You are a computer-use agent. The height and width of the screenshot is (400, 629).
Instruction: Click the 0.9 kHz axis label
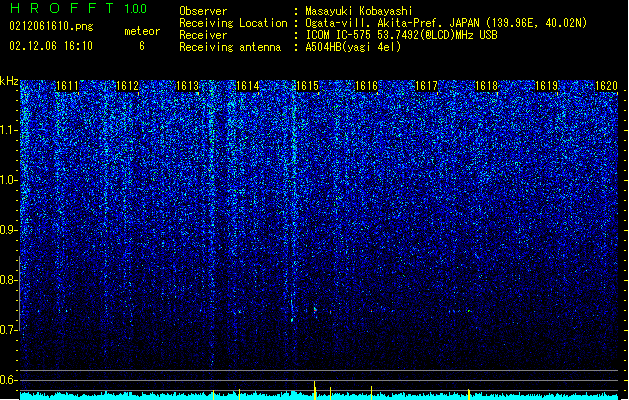click(x=8, y=230)
